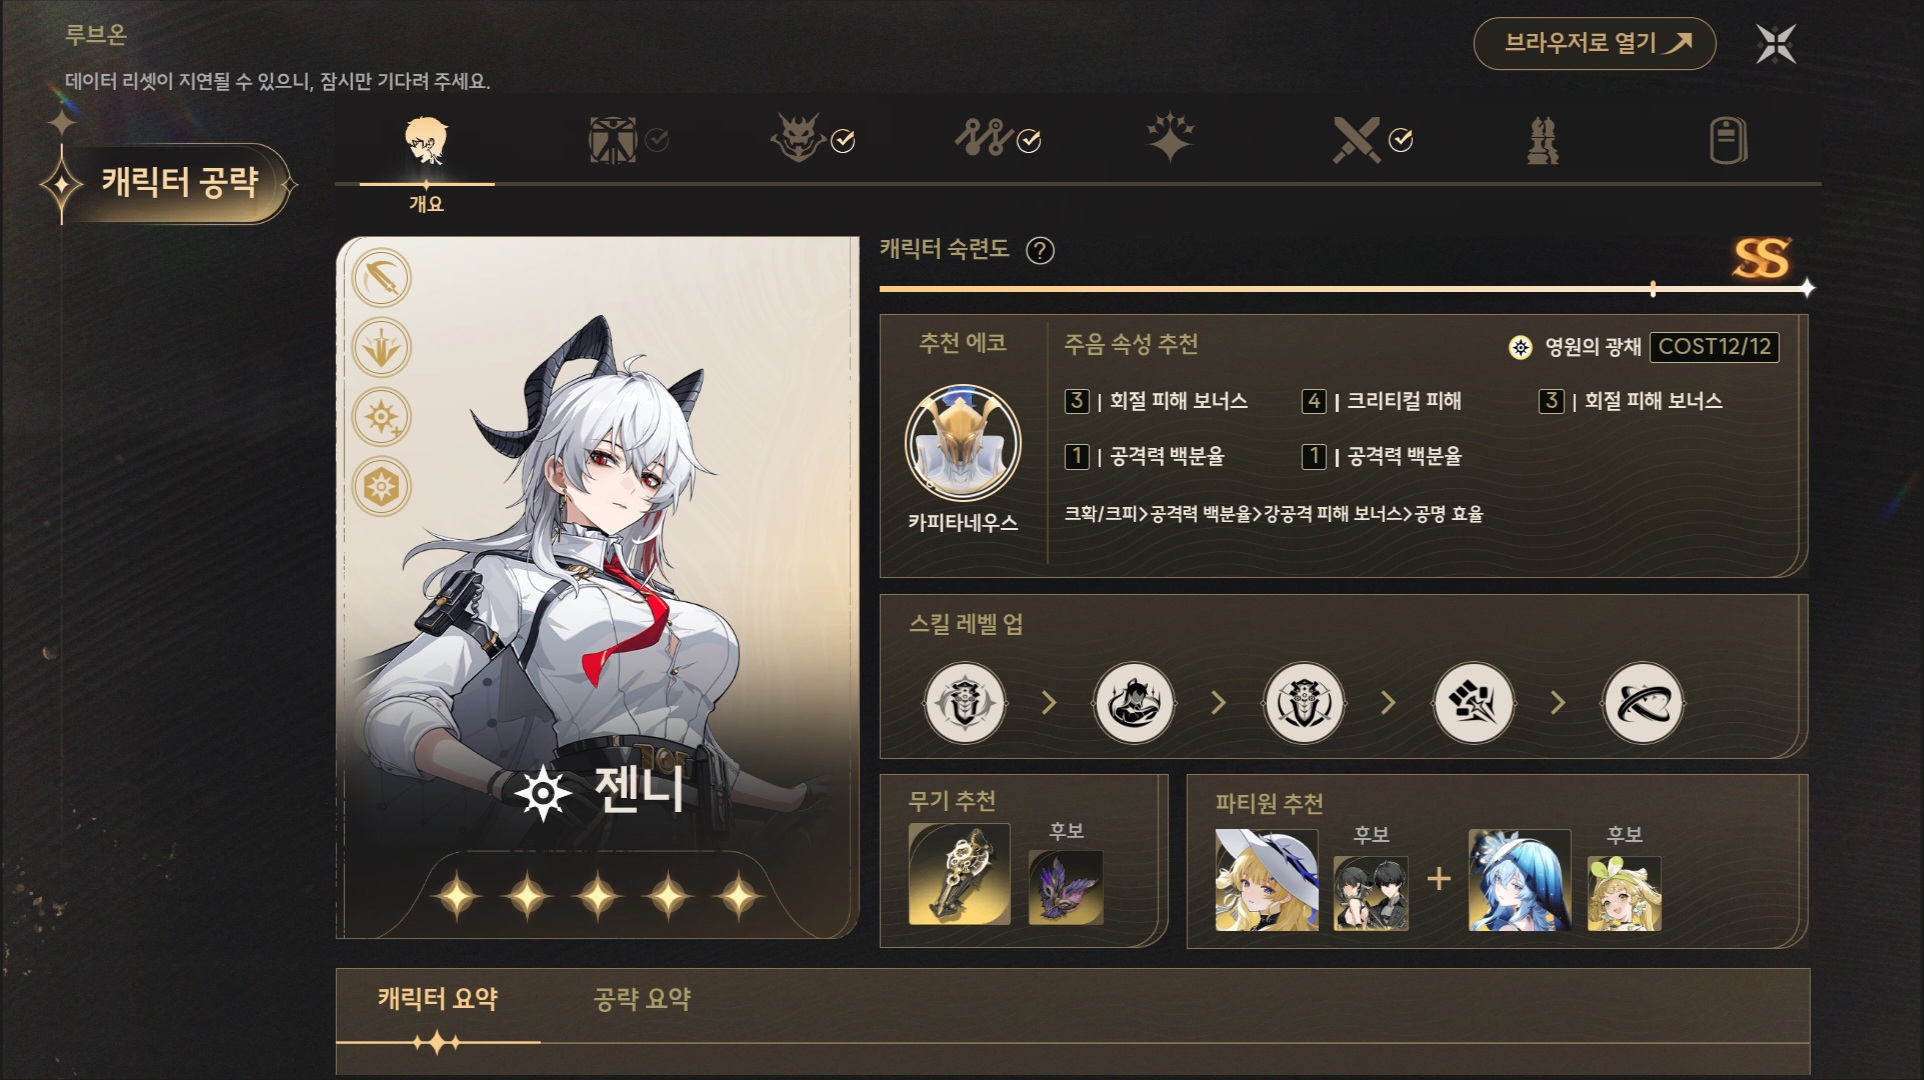The width and height of the screenshot is (1924, 1080).
Task: Click the first skill level-up icon
Action: click(964, 703)
